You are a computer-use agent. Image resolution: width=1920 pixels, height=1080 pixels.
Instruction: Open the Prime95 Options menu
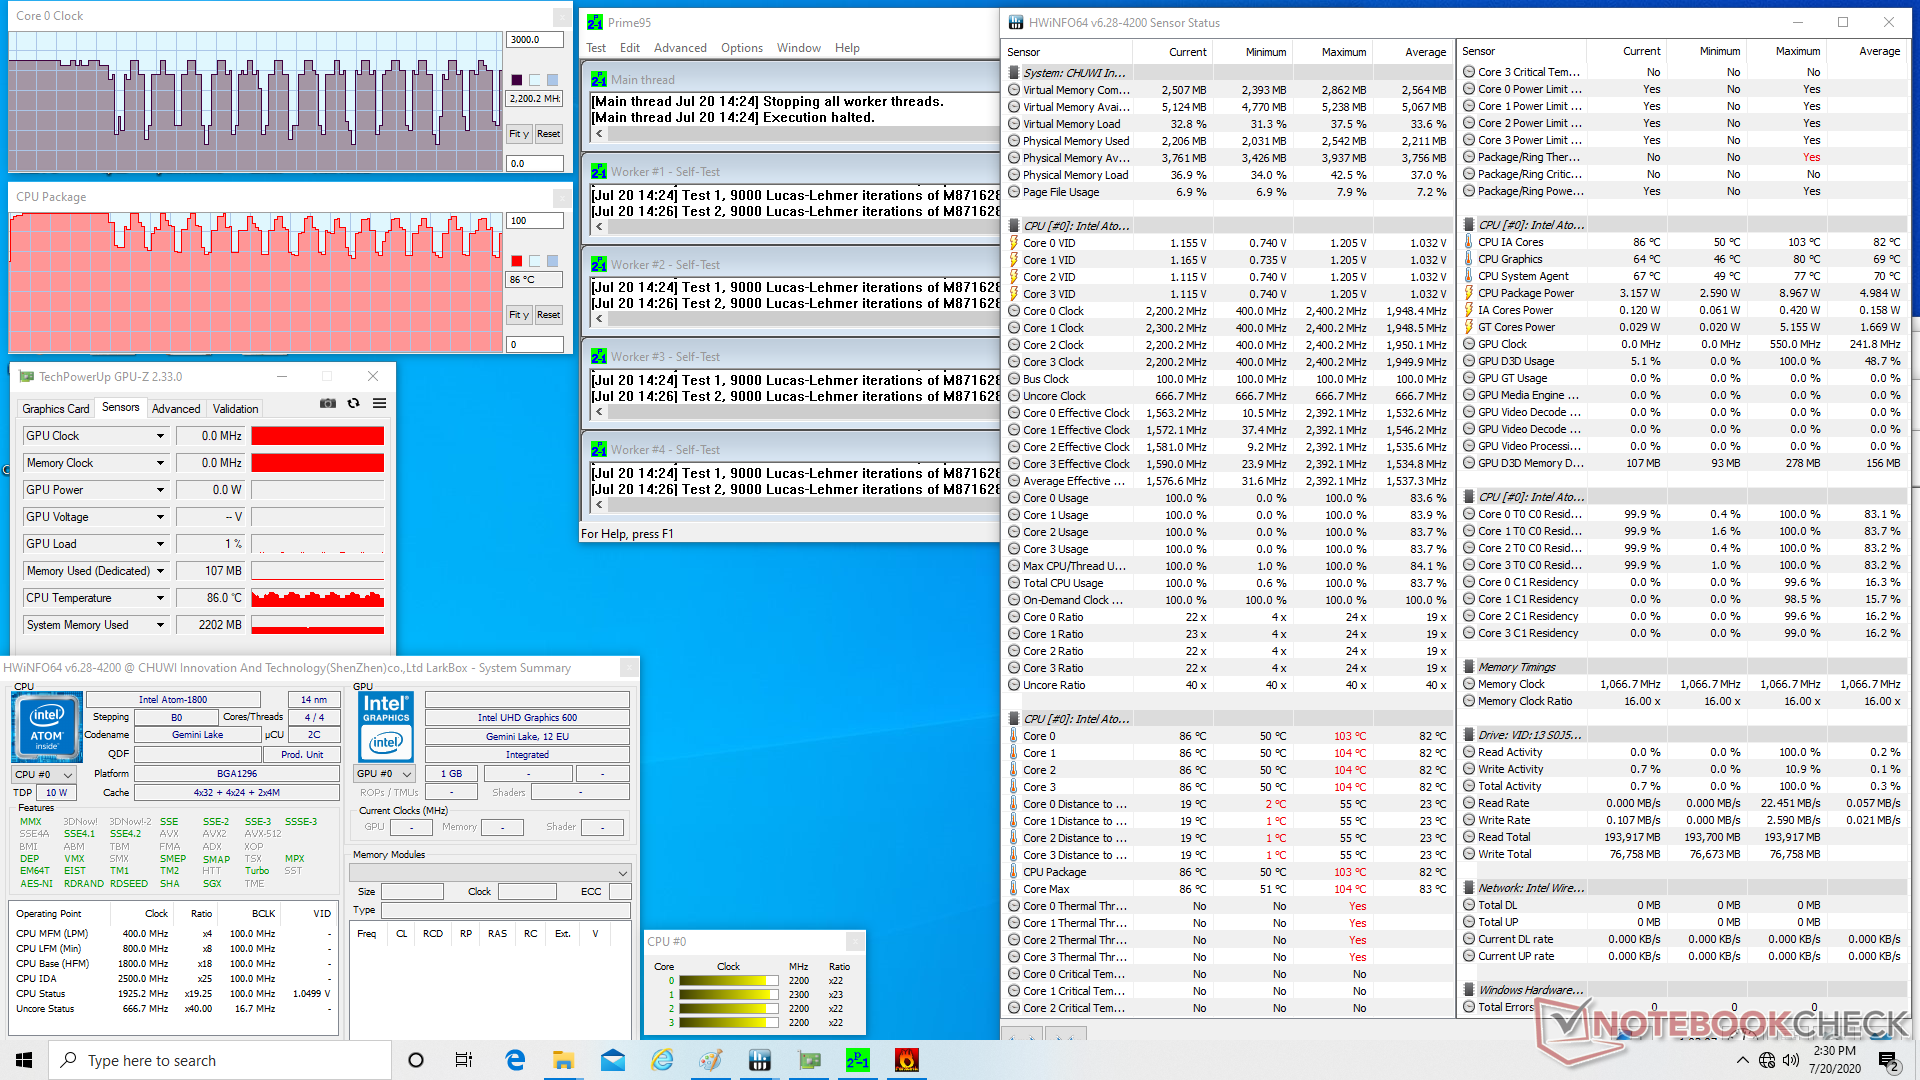(741, 48)
